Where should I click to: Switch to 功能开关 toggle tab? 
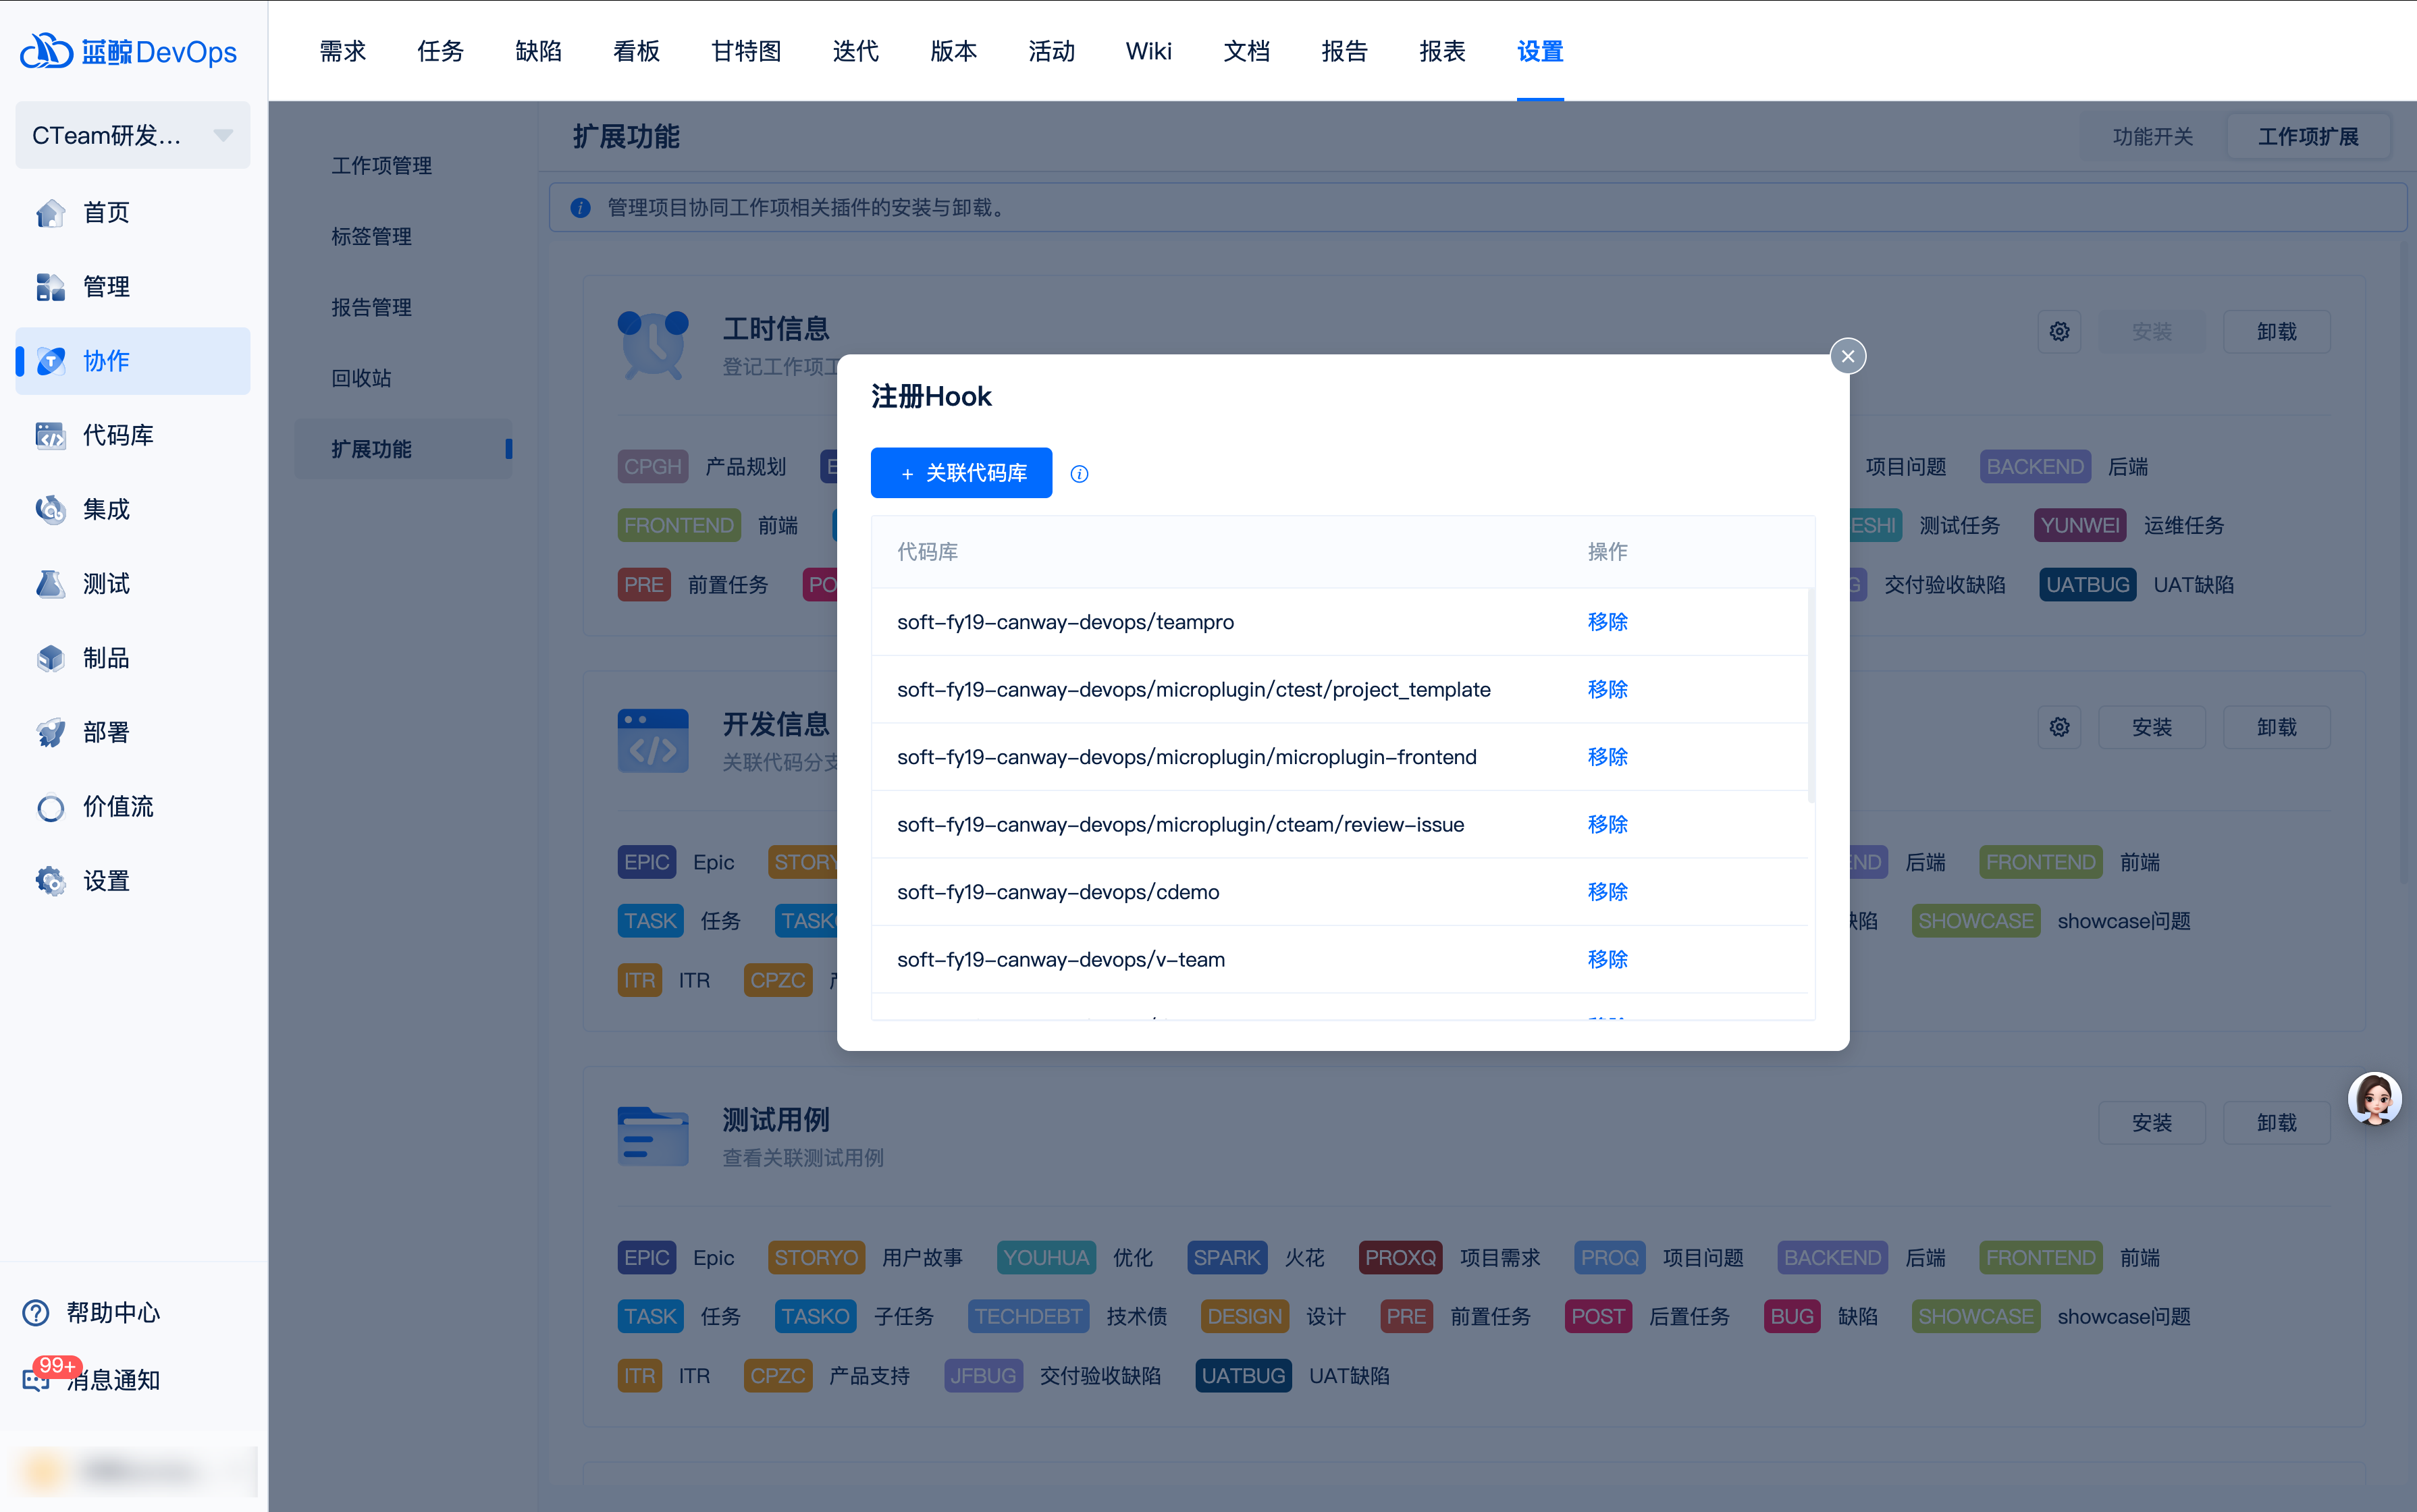(x=2152, y=137)
